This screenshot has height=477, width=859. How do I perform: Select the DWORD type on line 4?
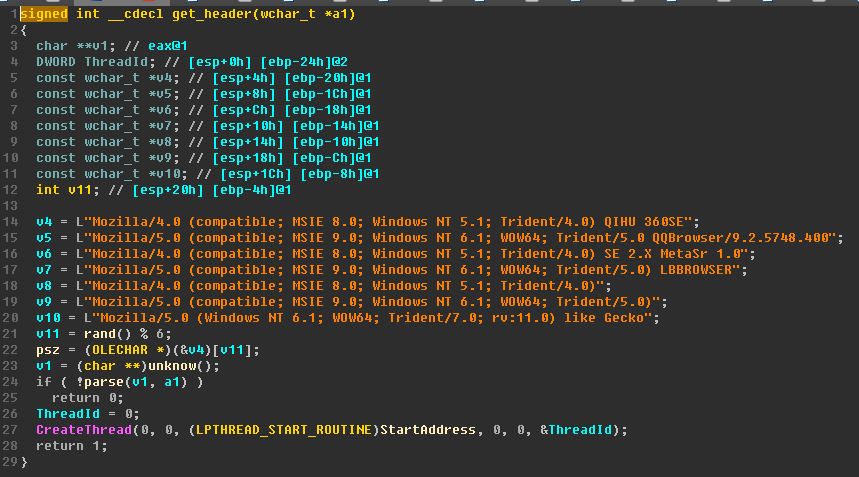tap(56, 62)
